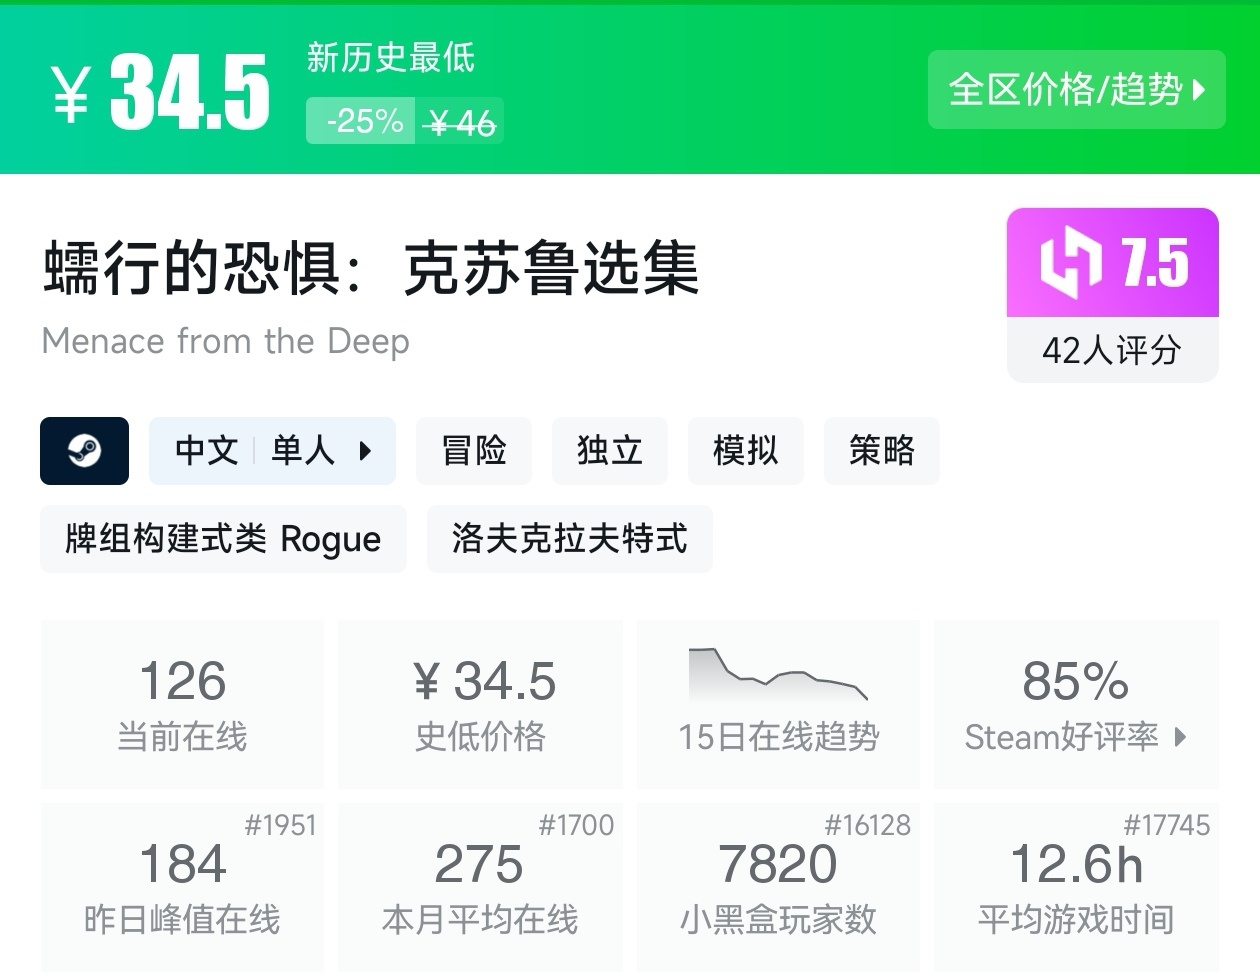Open the 全区价格/趋势 price trend button

pos(1076,89)
